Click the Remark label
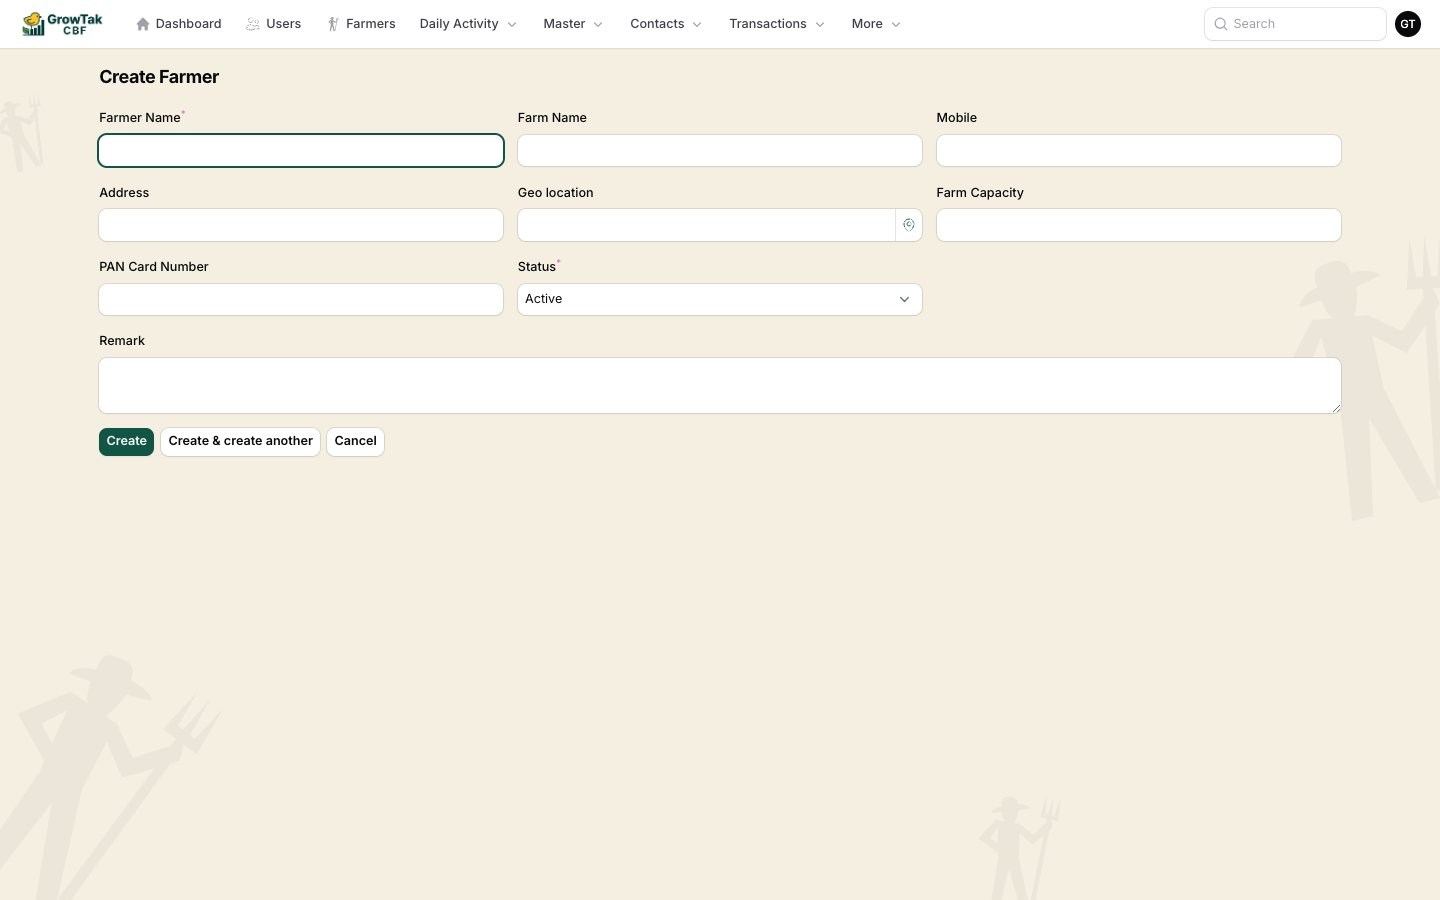Screen dimensions: 1440x900 pos(122,341)
